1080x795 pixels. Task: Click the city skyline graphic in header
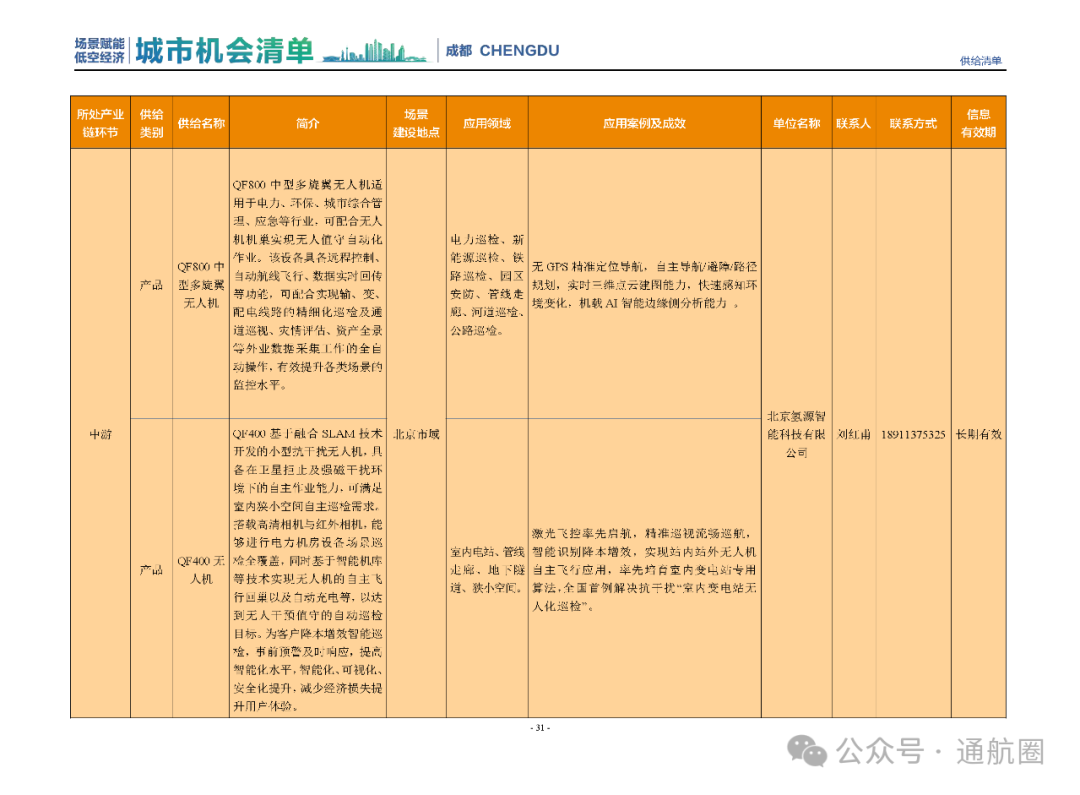tap(375, 51)
